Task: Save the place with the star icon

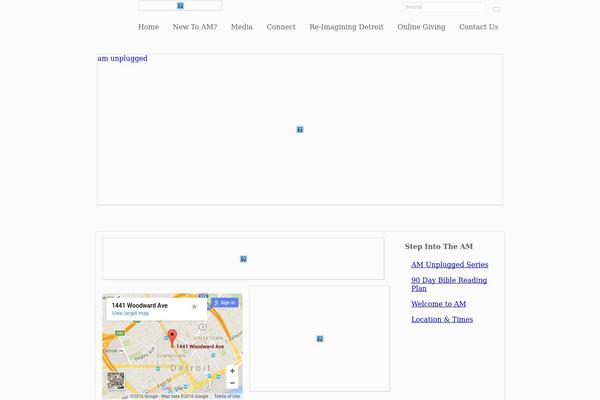Action: pyautogui.click(x=194, y=307)
